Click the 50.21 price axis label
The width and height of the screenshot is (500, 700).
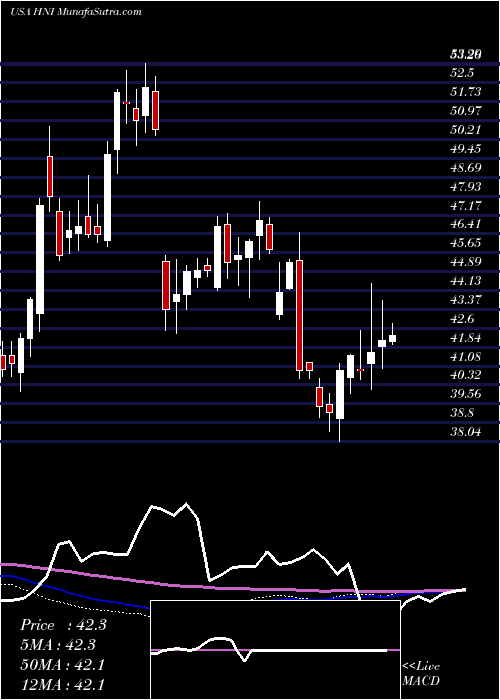point(466,130)
